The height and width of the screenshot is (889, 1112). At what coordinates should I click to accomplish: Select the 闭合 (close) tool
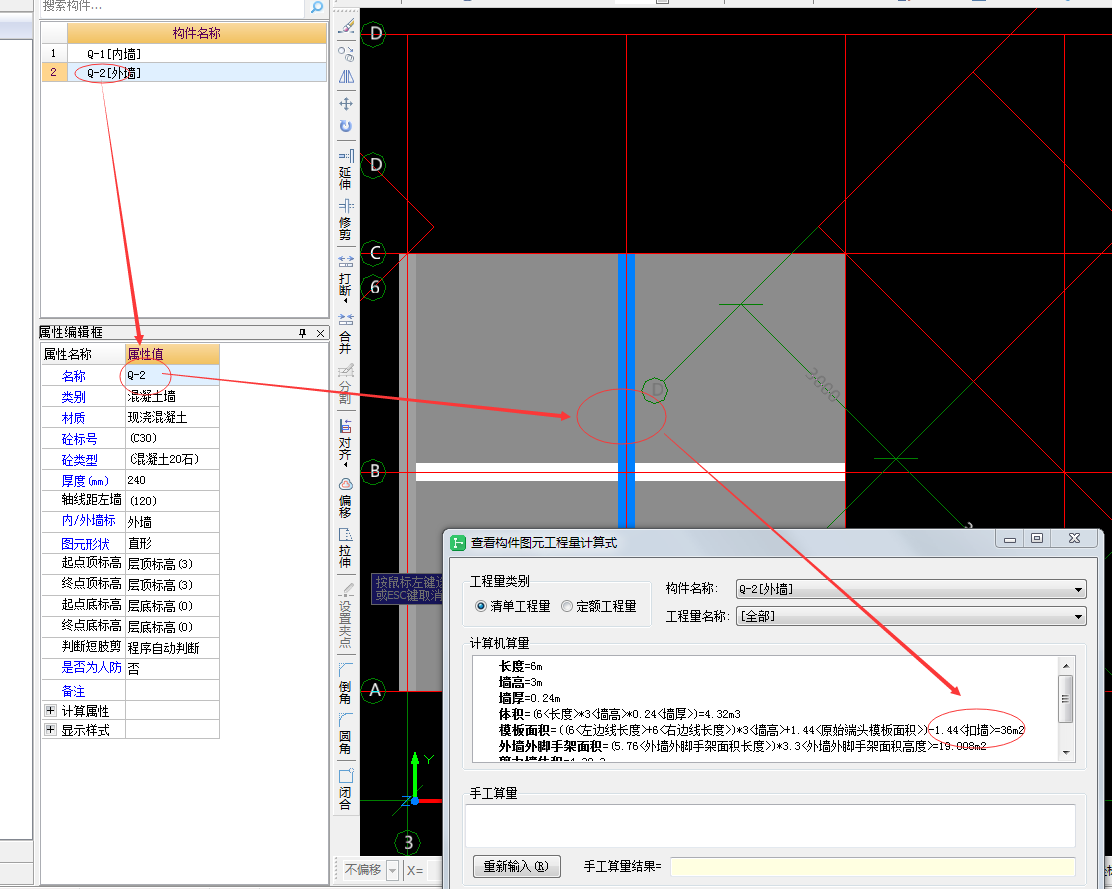(345, 789)
